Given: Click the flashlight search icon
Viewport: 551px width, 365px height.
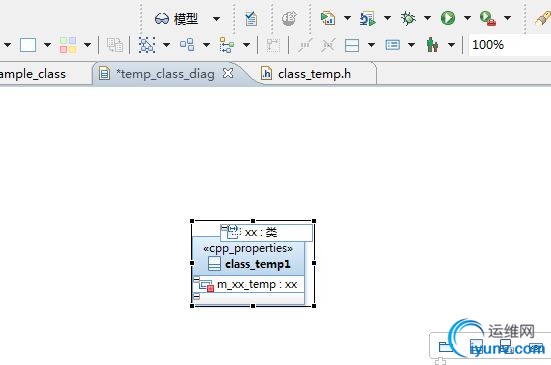Looking at the screenshot, I should click(543, 18).
